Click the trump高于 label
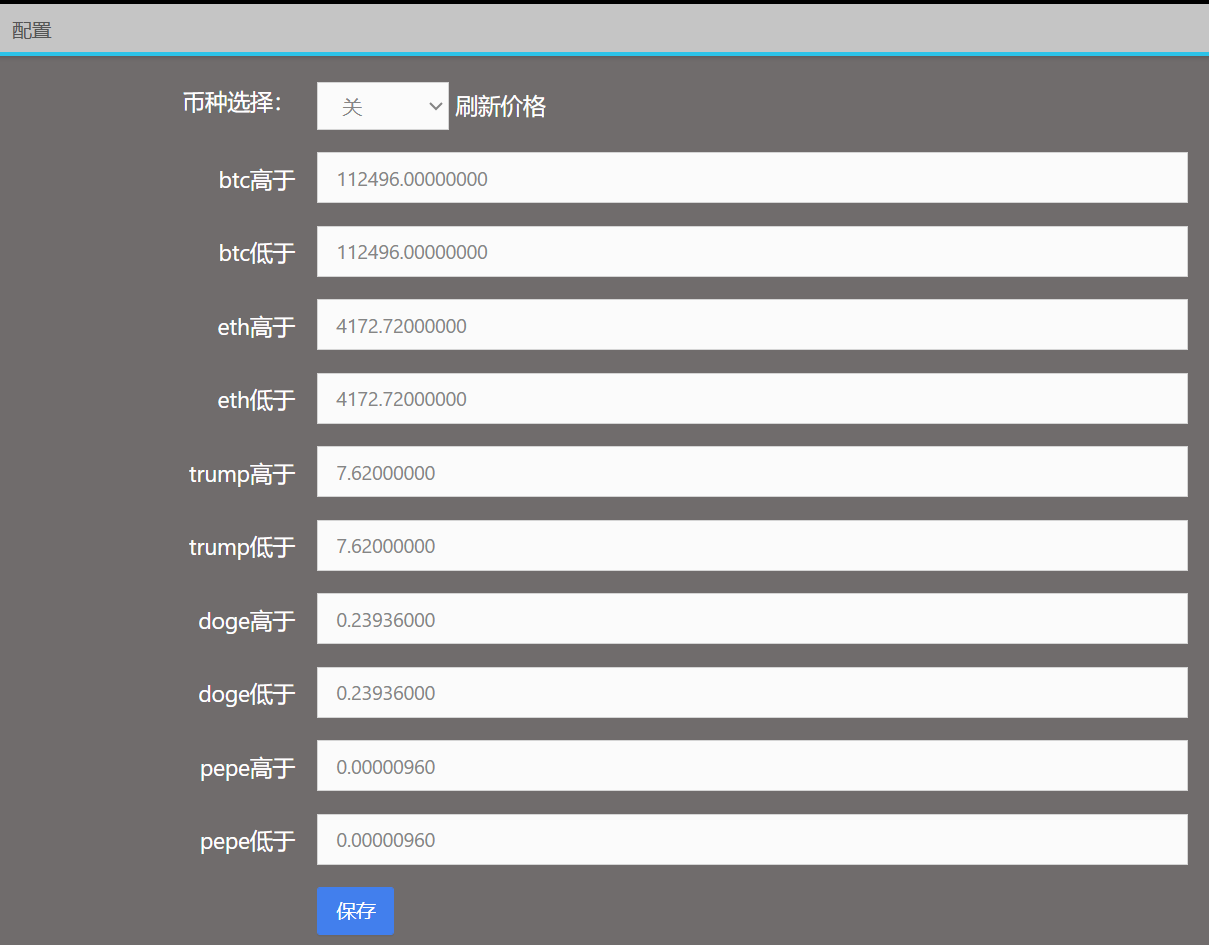1209x945 pixels. click(242, 474)
